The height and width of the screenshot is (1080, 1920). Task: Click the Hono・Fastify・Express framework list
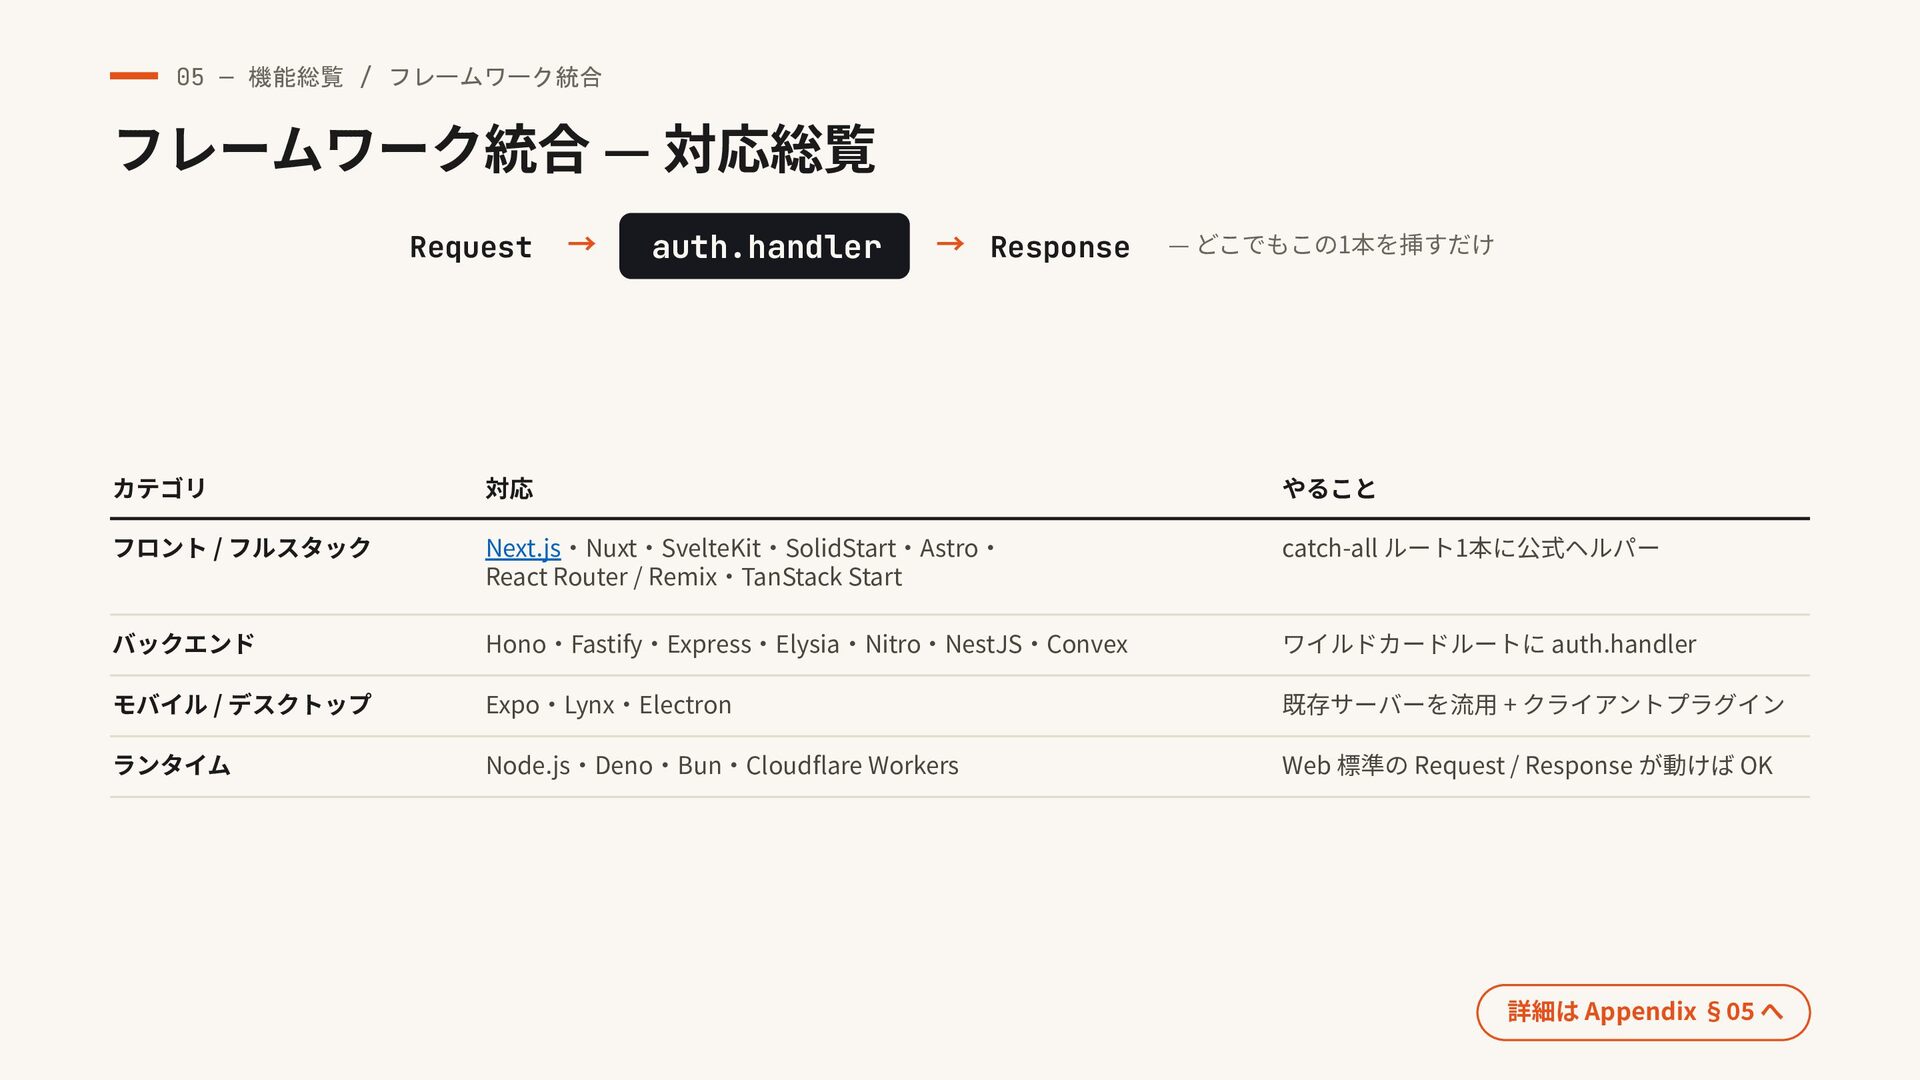(807, 645)
